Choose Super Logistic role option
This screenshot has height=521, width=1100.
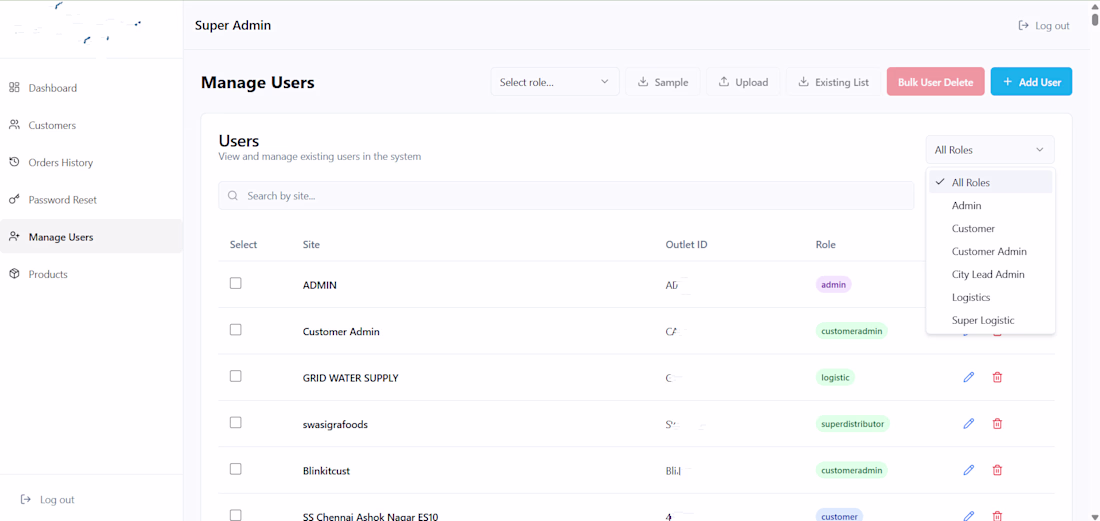pos(990,320)
